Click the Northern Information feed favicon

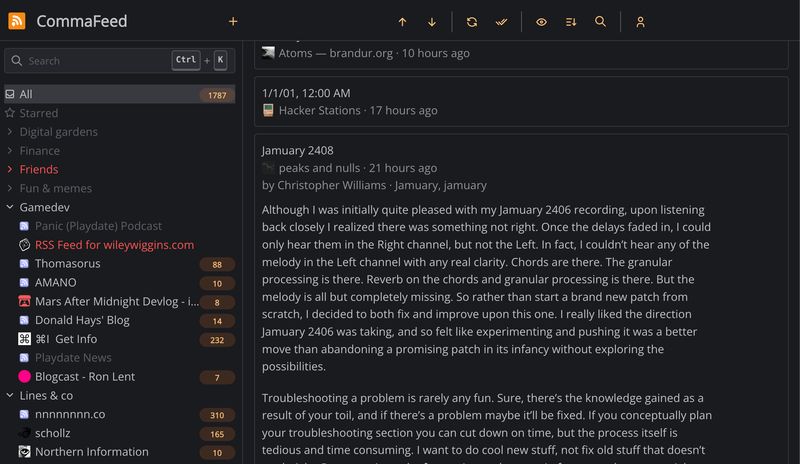[24, 452]
